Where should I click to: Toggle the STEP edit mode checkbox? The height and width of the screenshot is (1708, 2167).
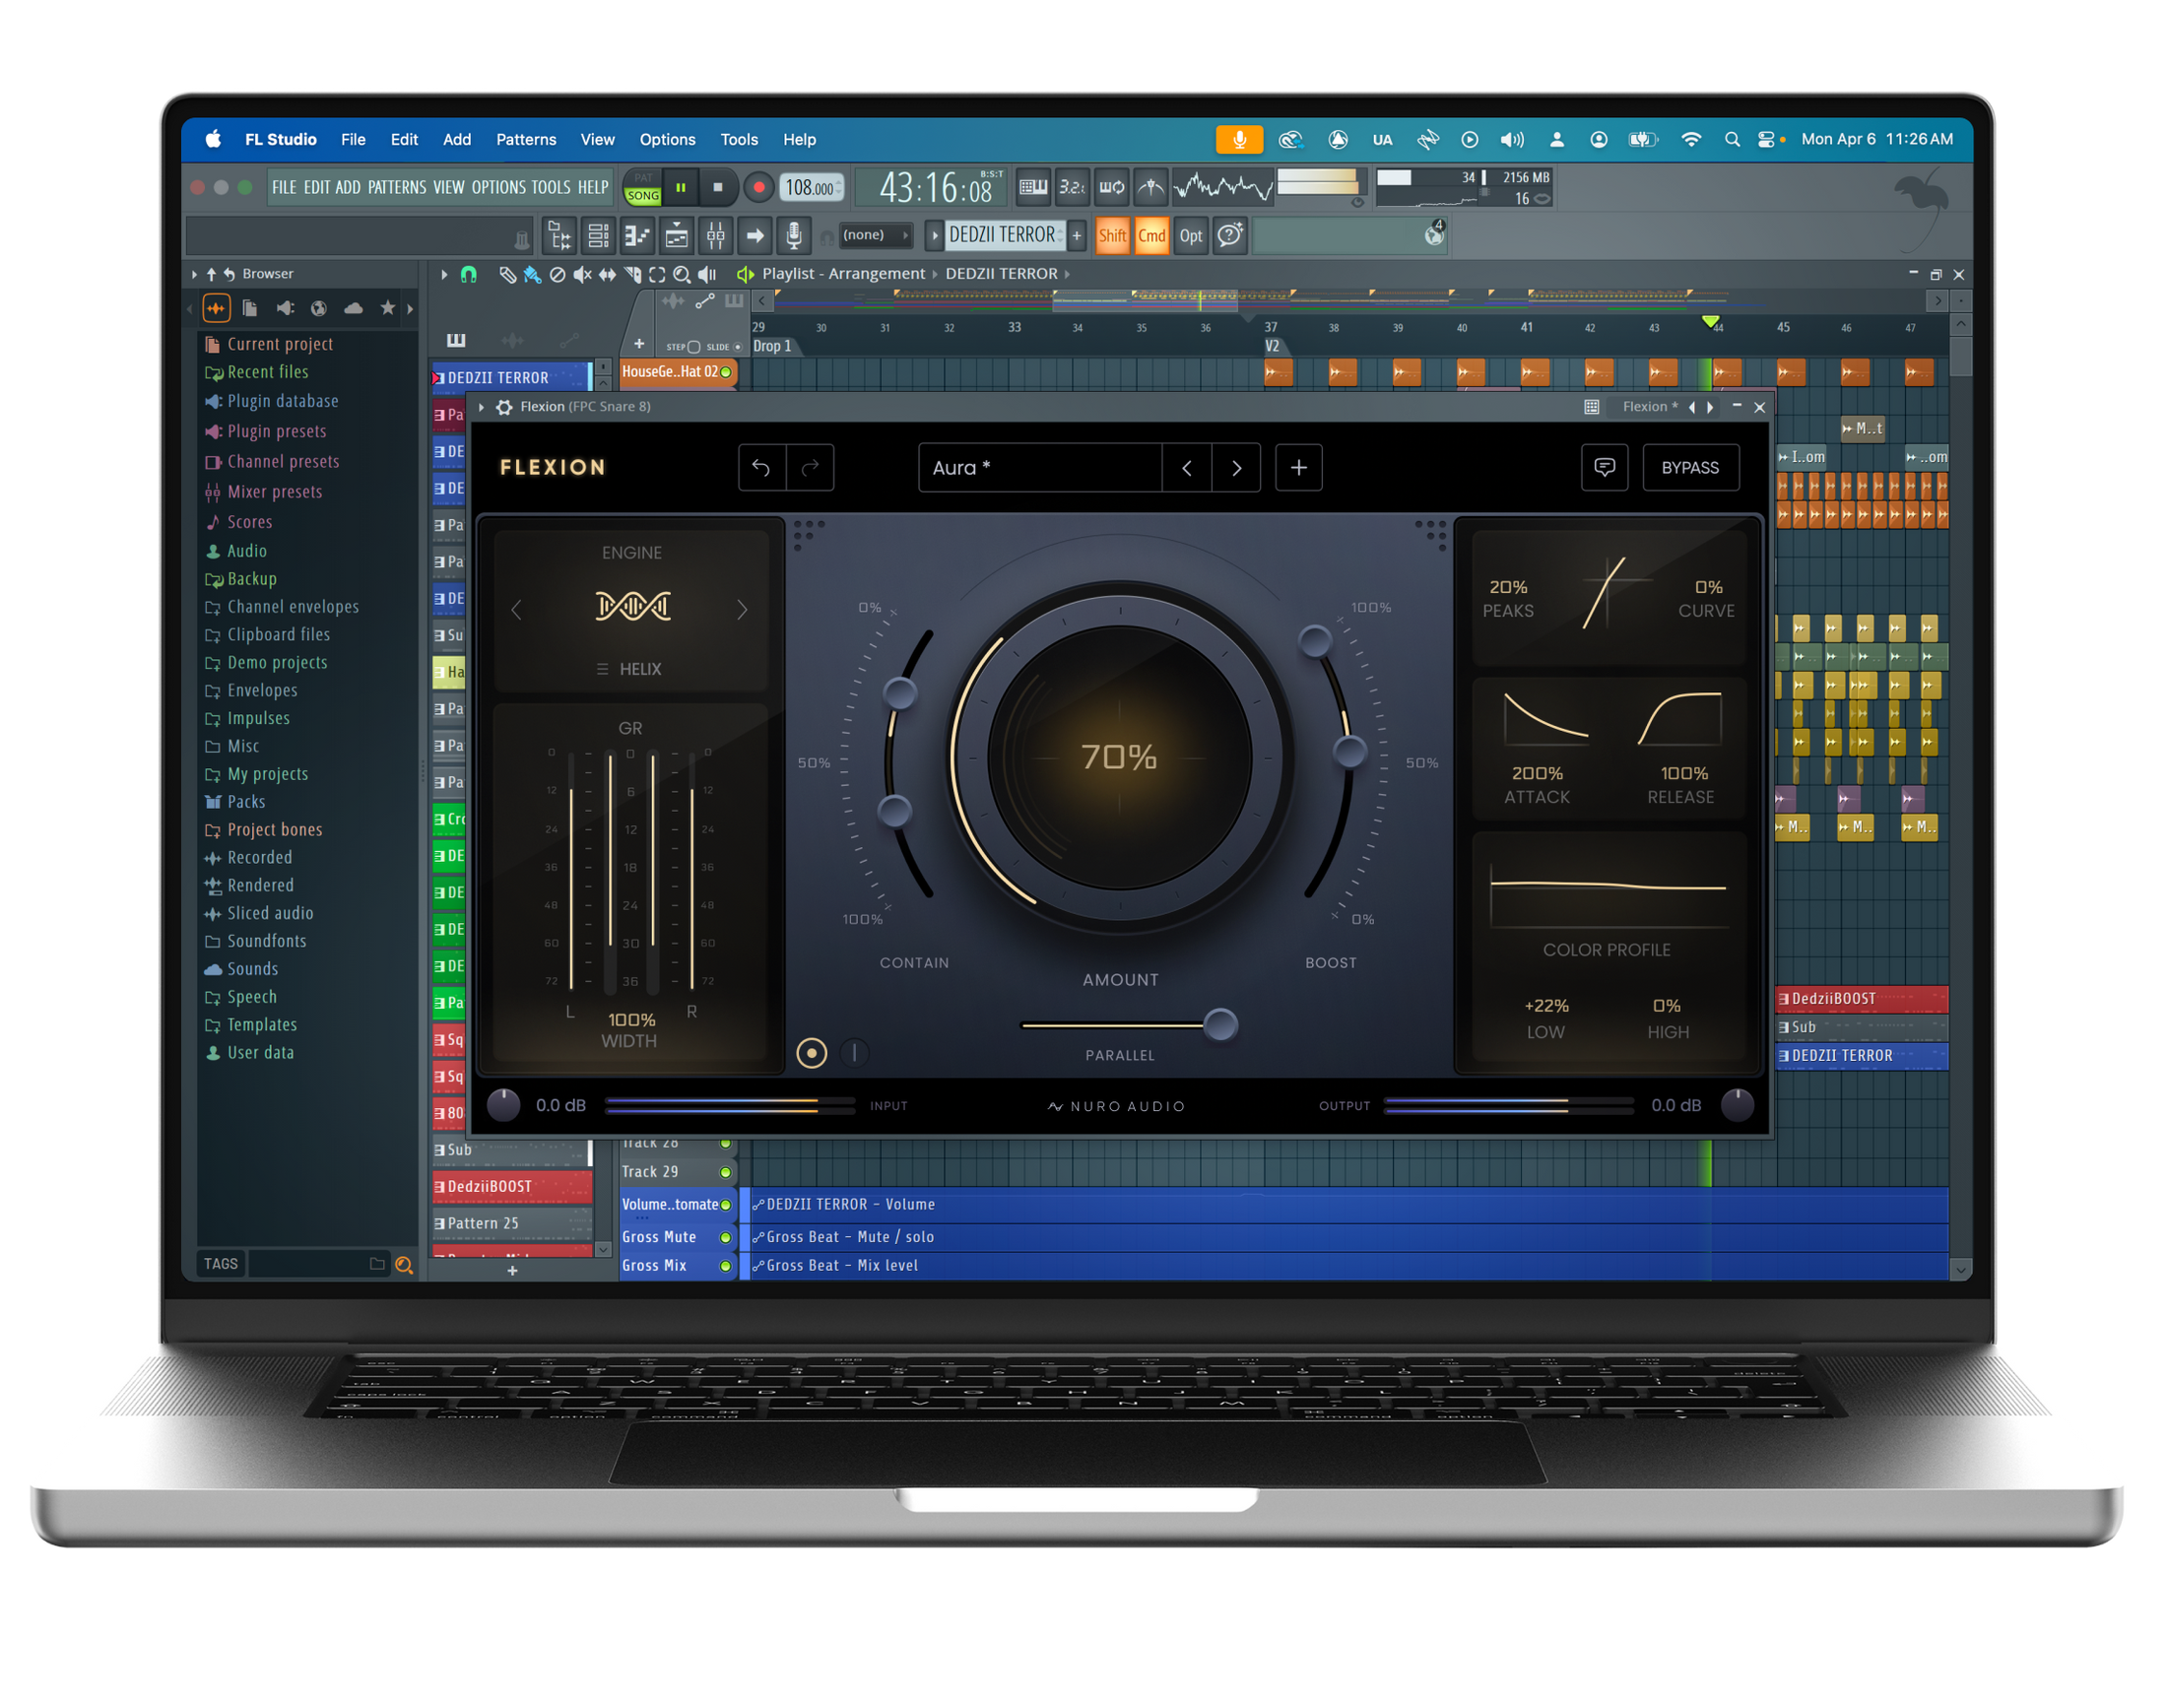694,347
